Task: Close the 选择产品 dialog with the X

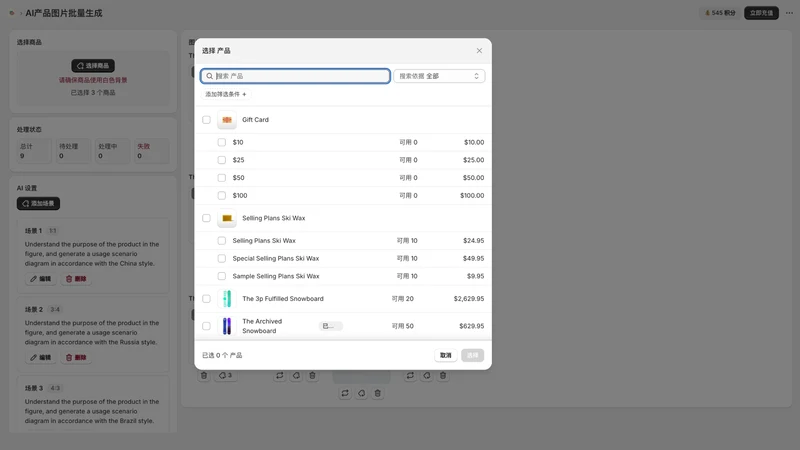Action: (x=479, y=51)
